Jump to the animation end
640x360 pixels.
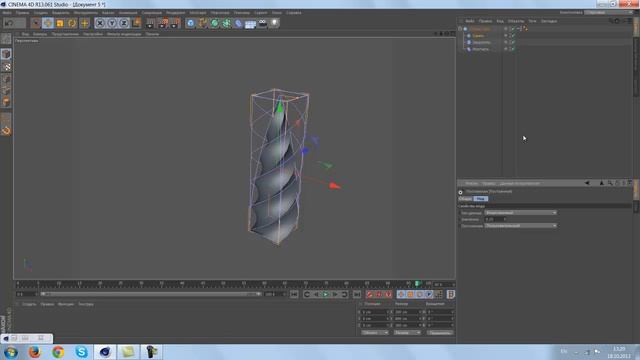tap(357, 294)
